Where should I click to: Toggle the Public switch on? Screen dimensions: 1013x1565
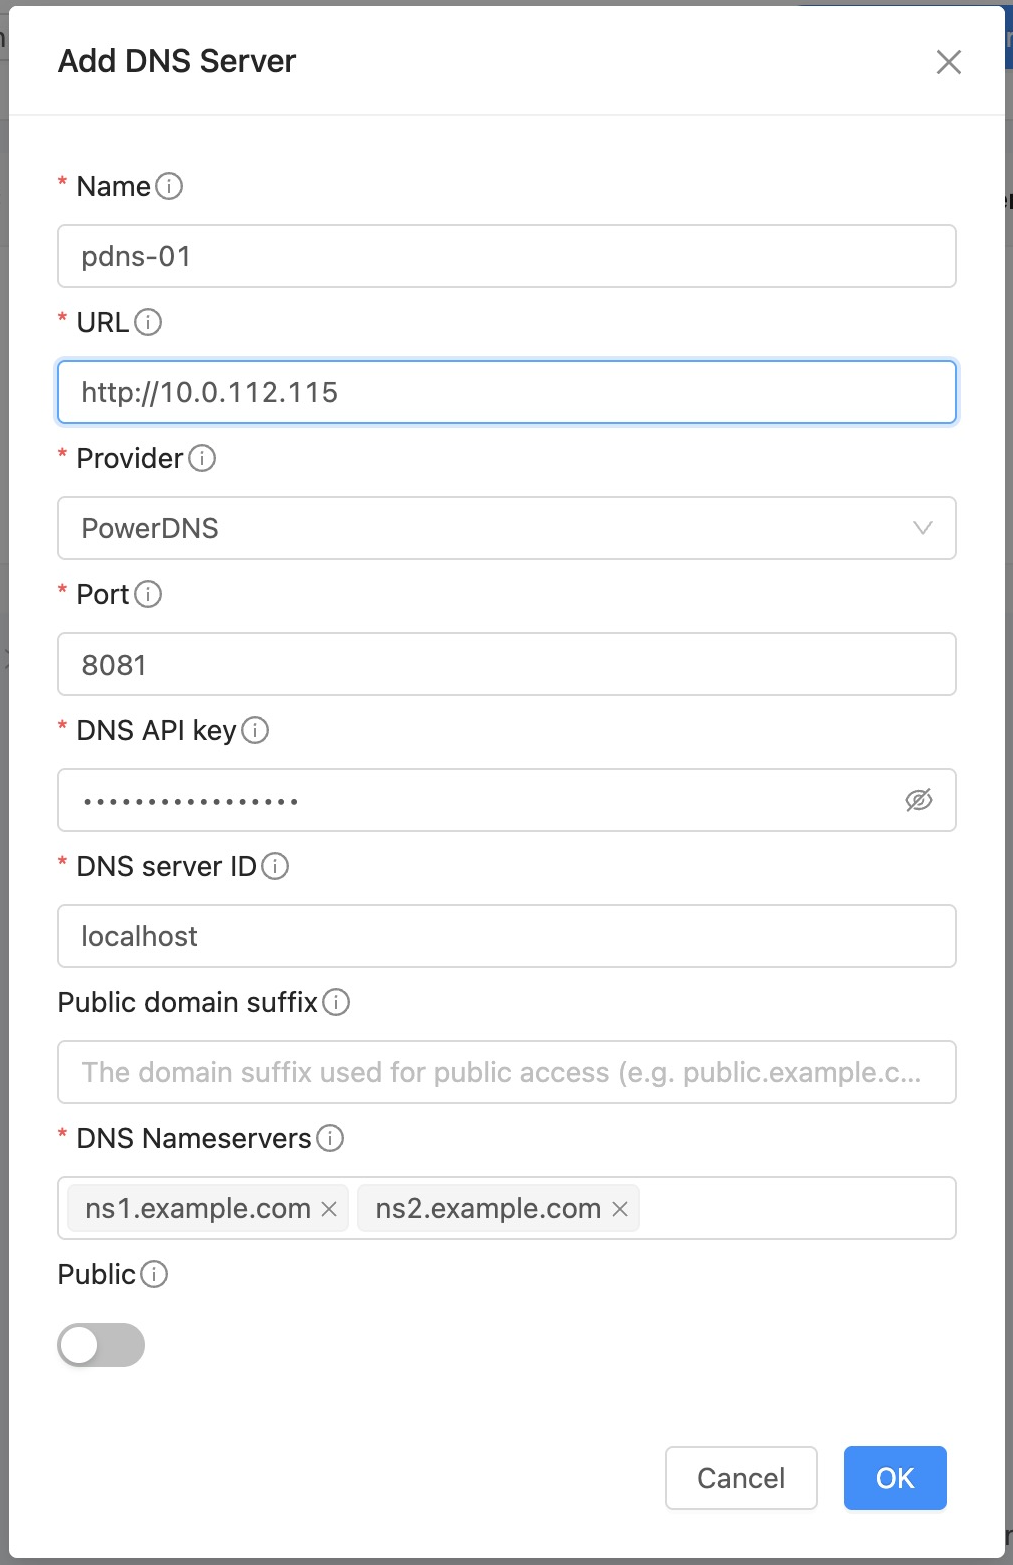coord(101,1345)
